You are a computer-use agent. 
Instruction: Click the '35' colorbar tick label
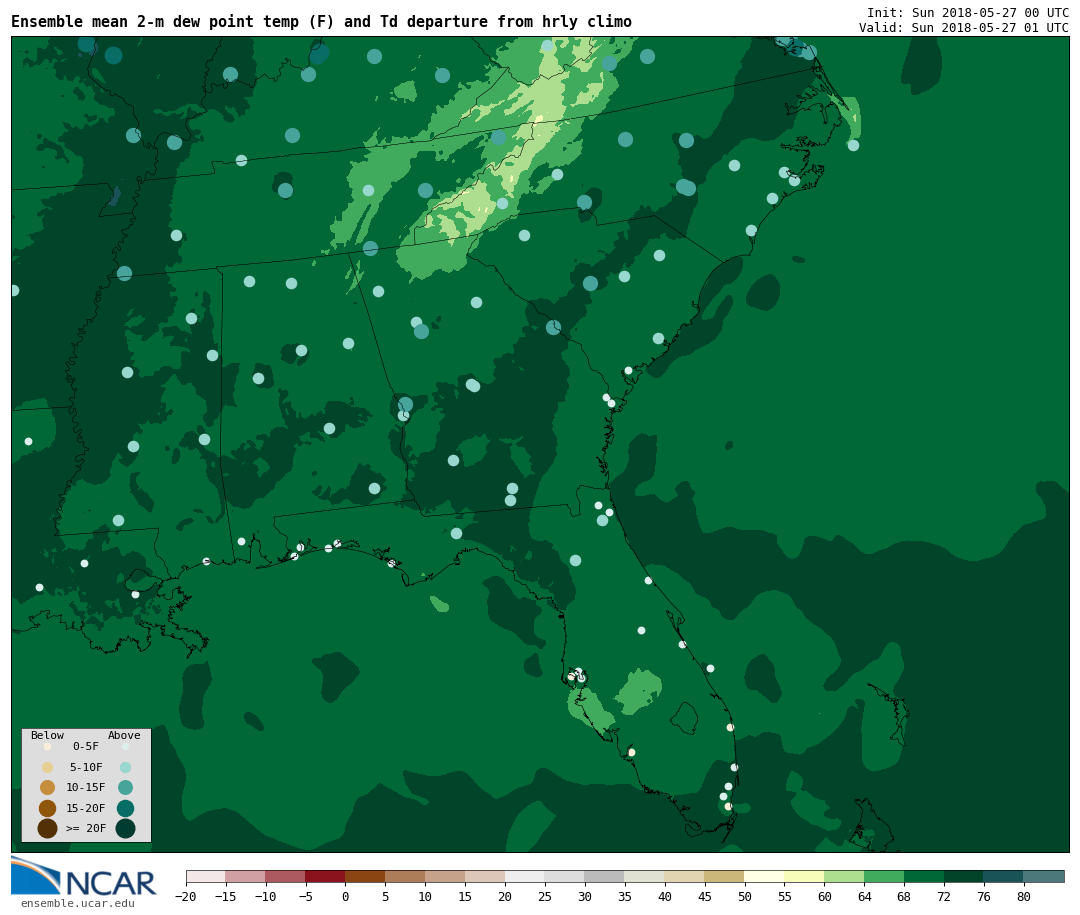[x=625, y=897]
